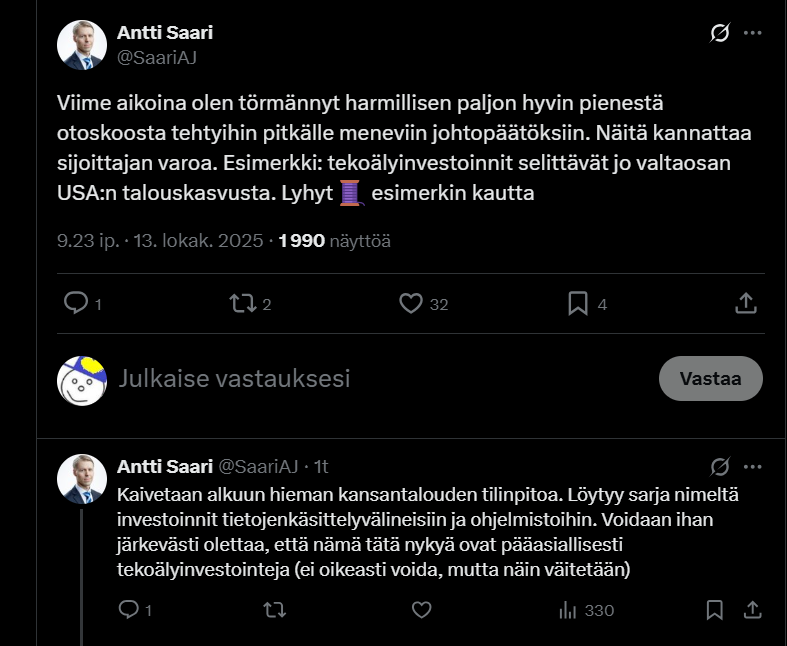Click Antti Saari's avatar on main post
The image size is (787, 646).
(x=81, y=45)
